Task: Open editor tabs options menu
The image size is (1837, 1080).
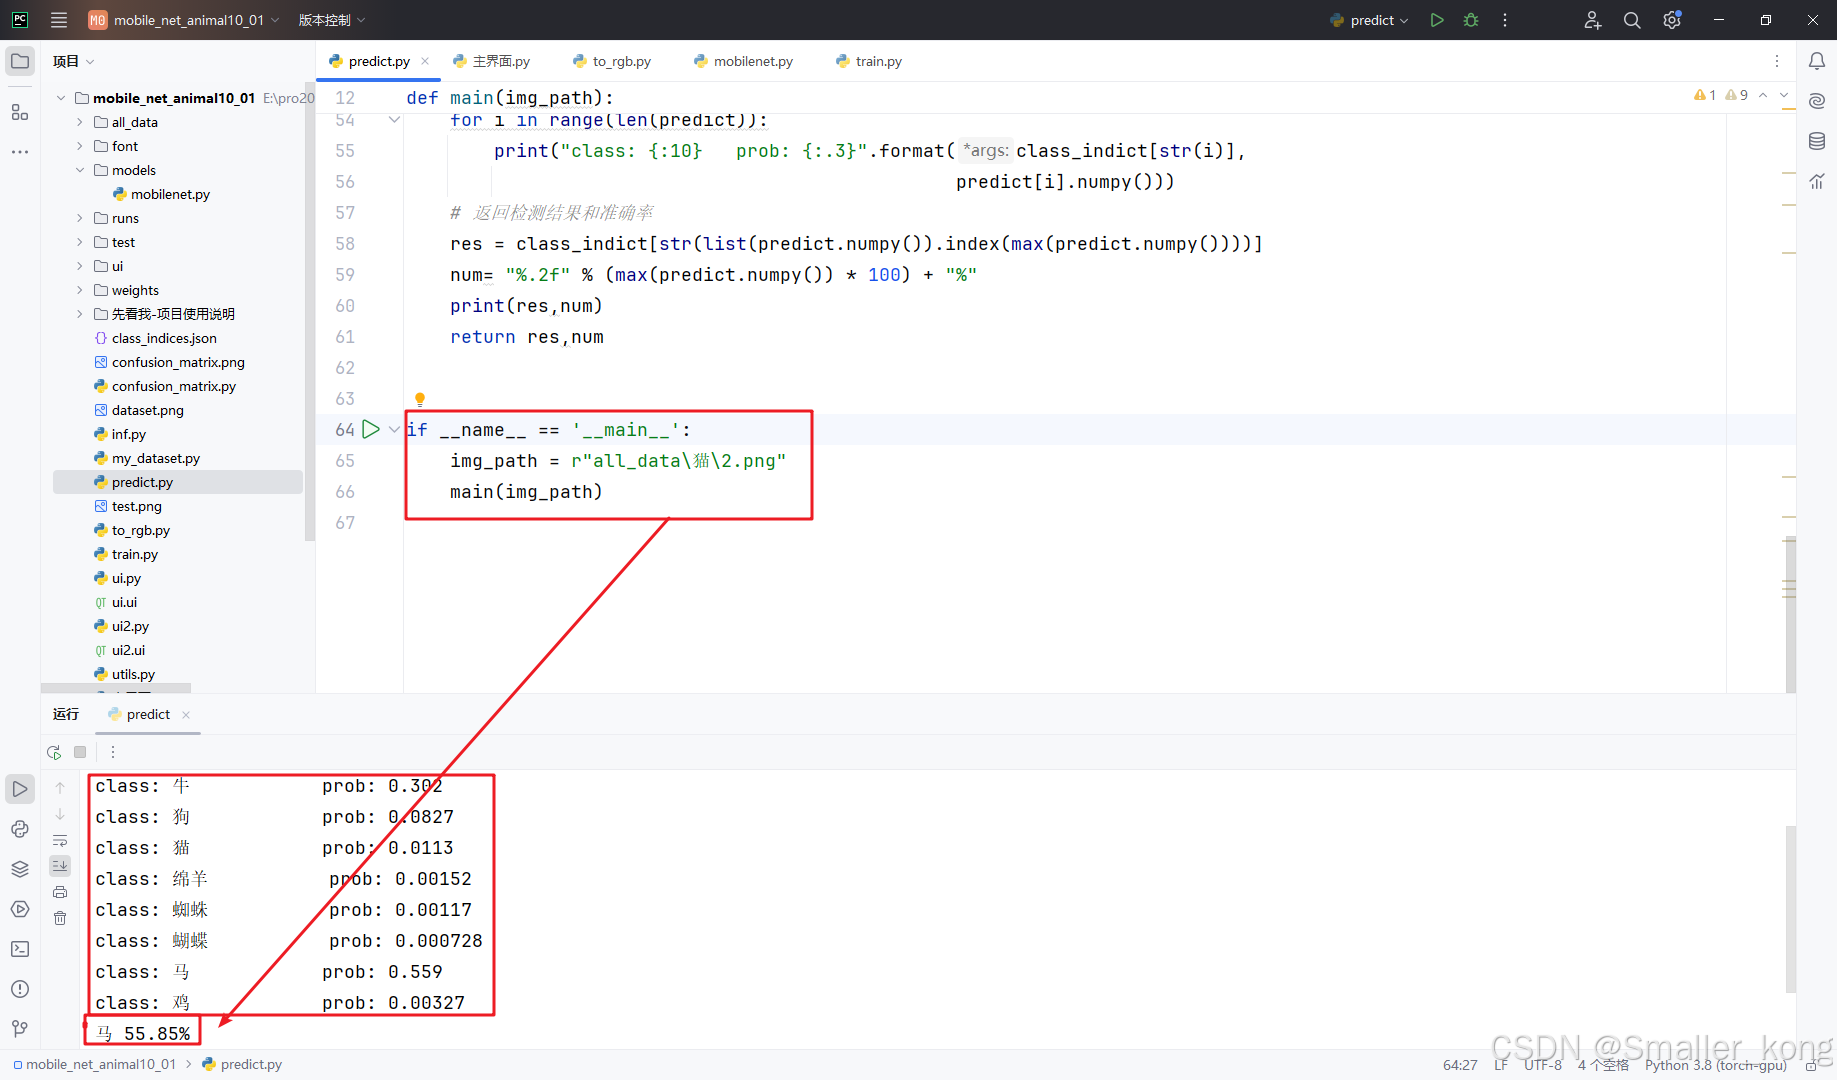Action: click(x=1777, y=61)
